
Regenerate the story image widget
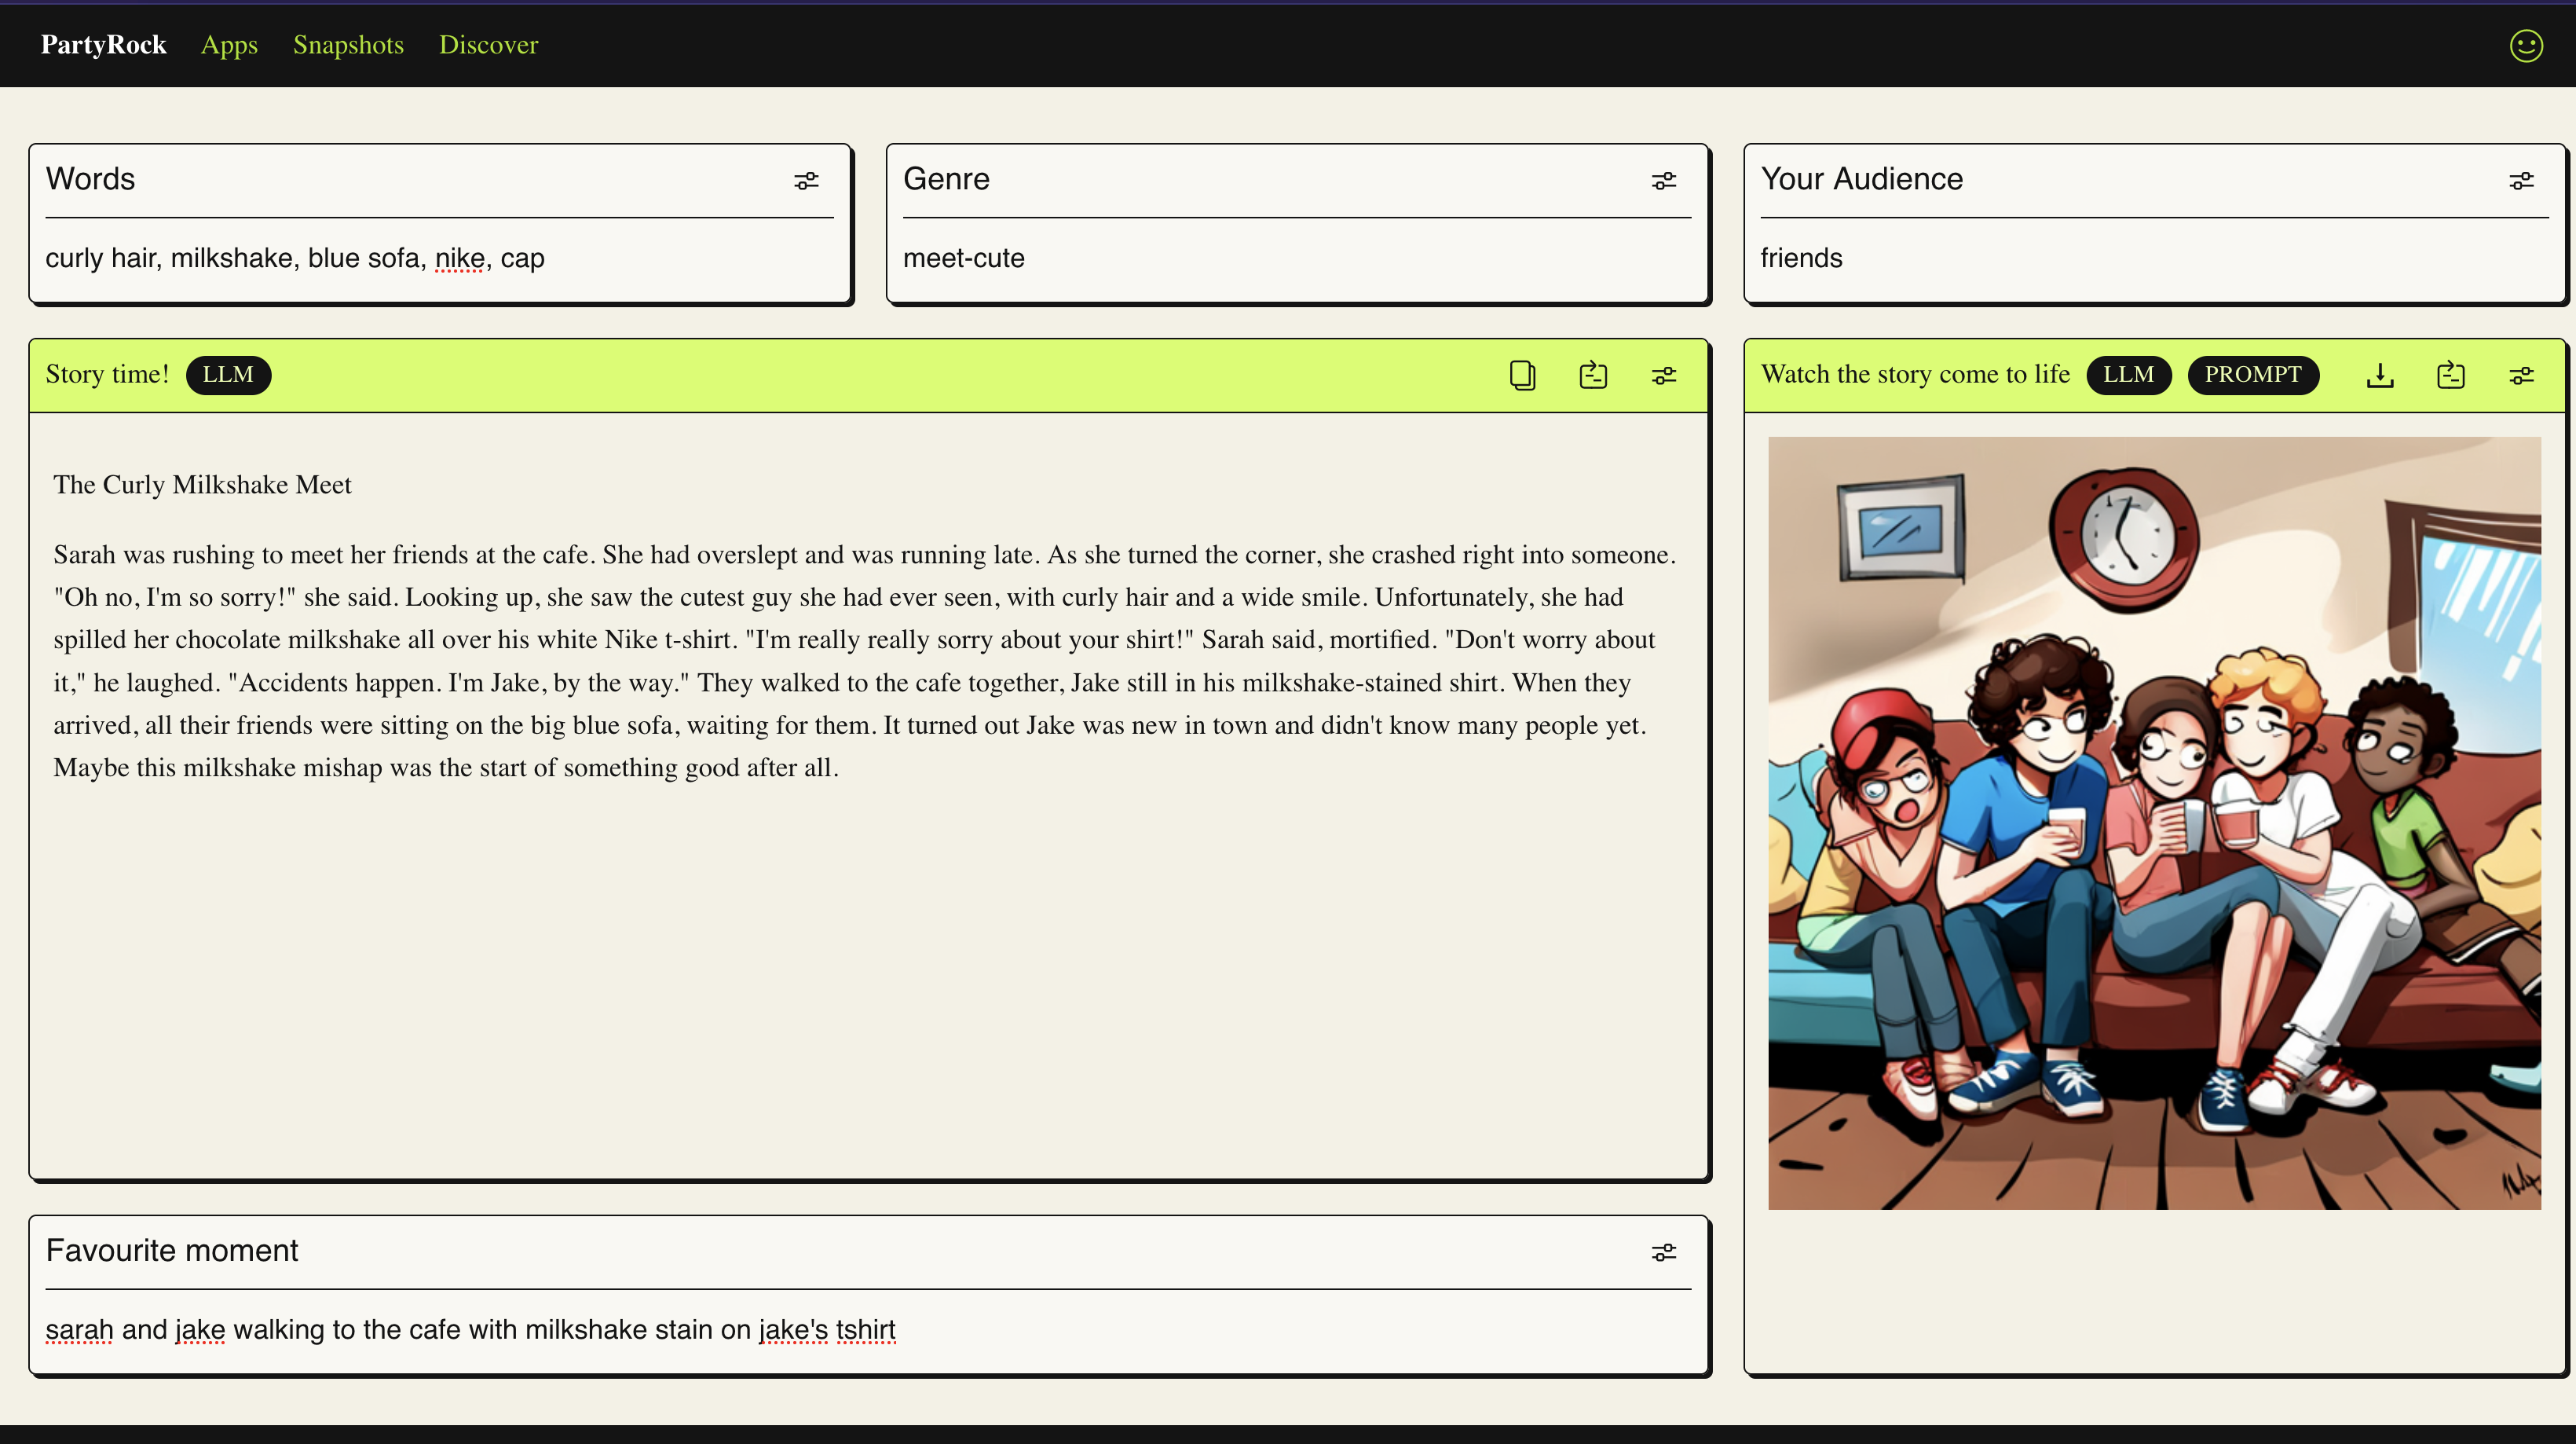(x=2451, y=375)
